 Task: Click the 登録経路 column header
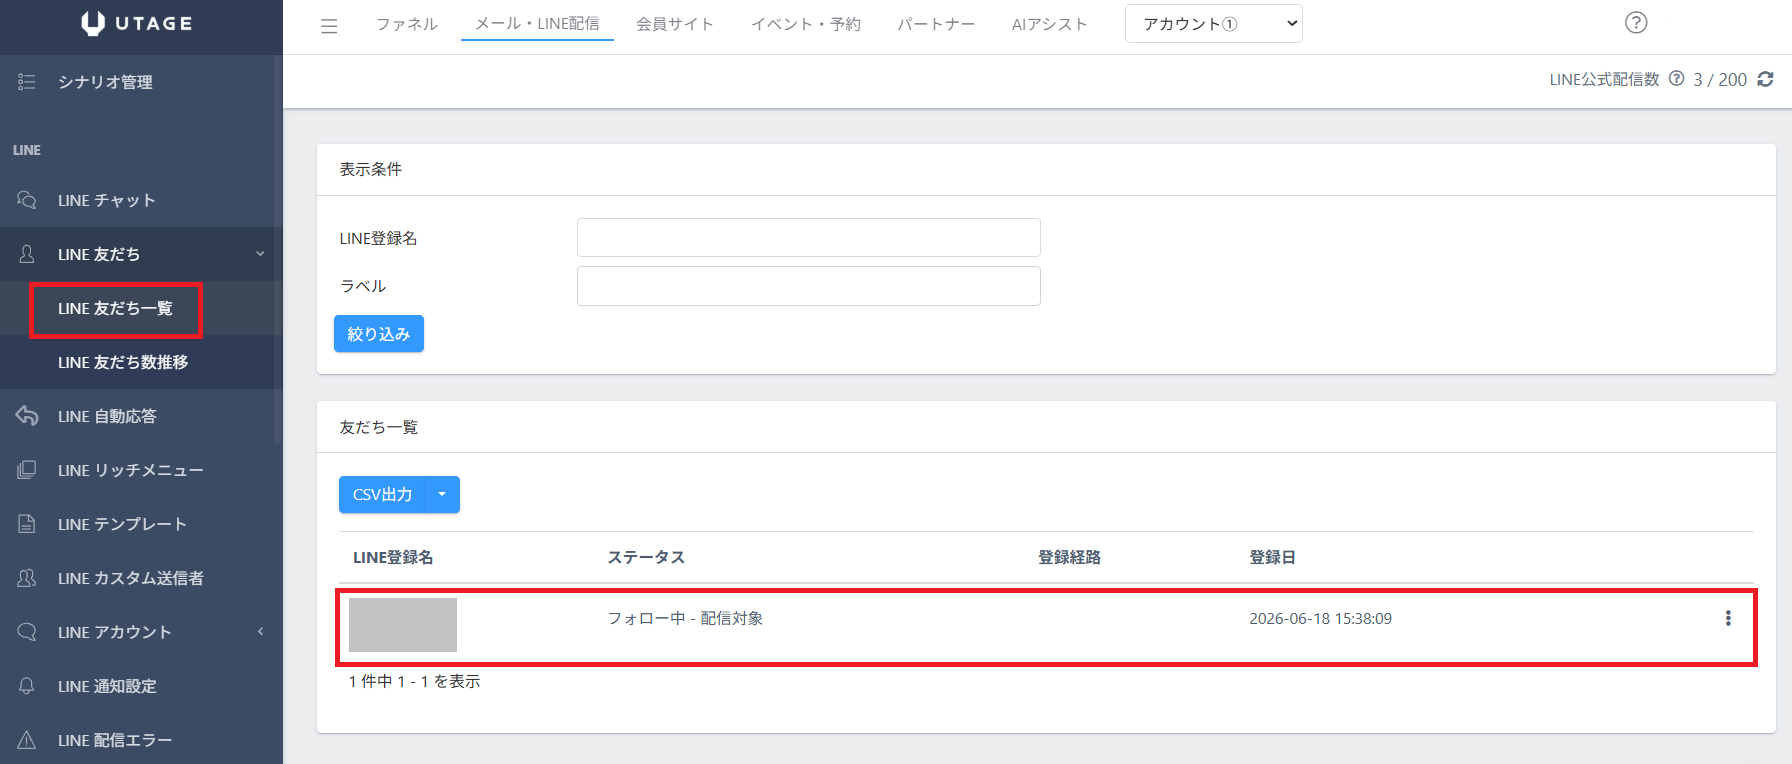click(1069, 557)
